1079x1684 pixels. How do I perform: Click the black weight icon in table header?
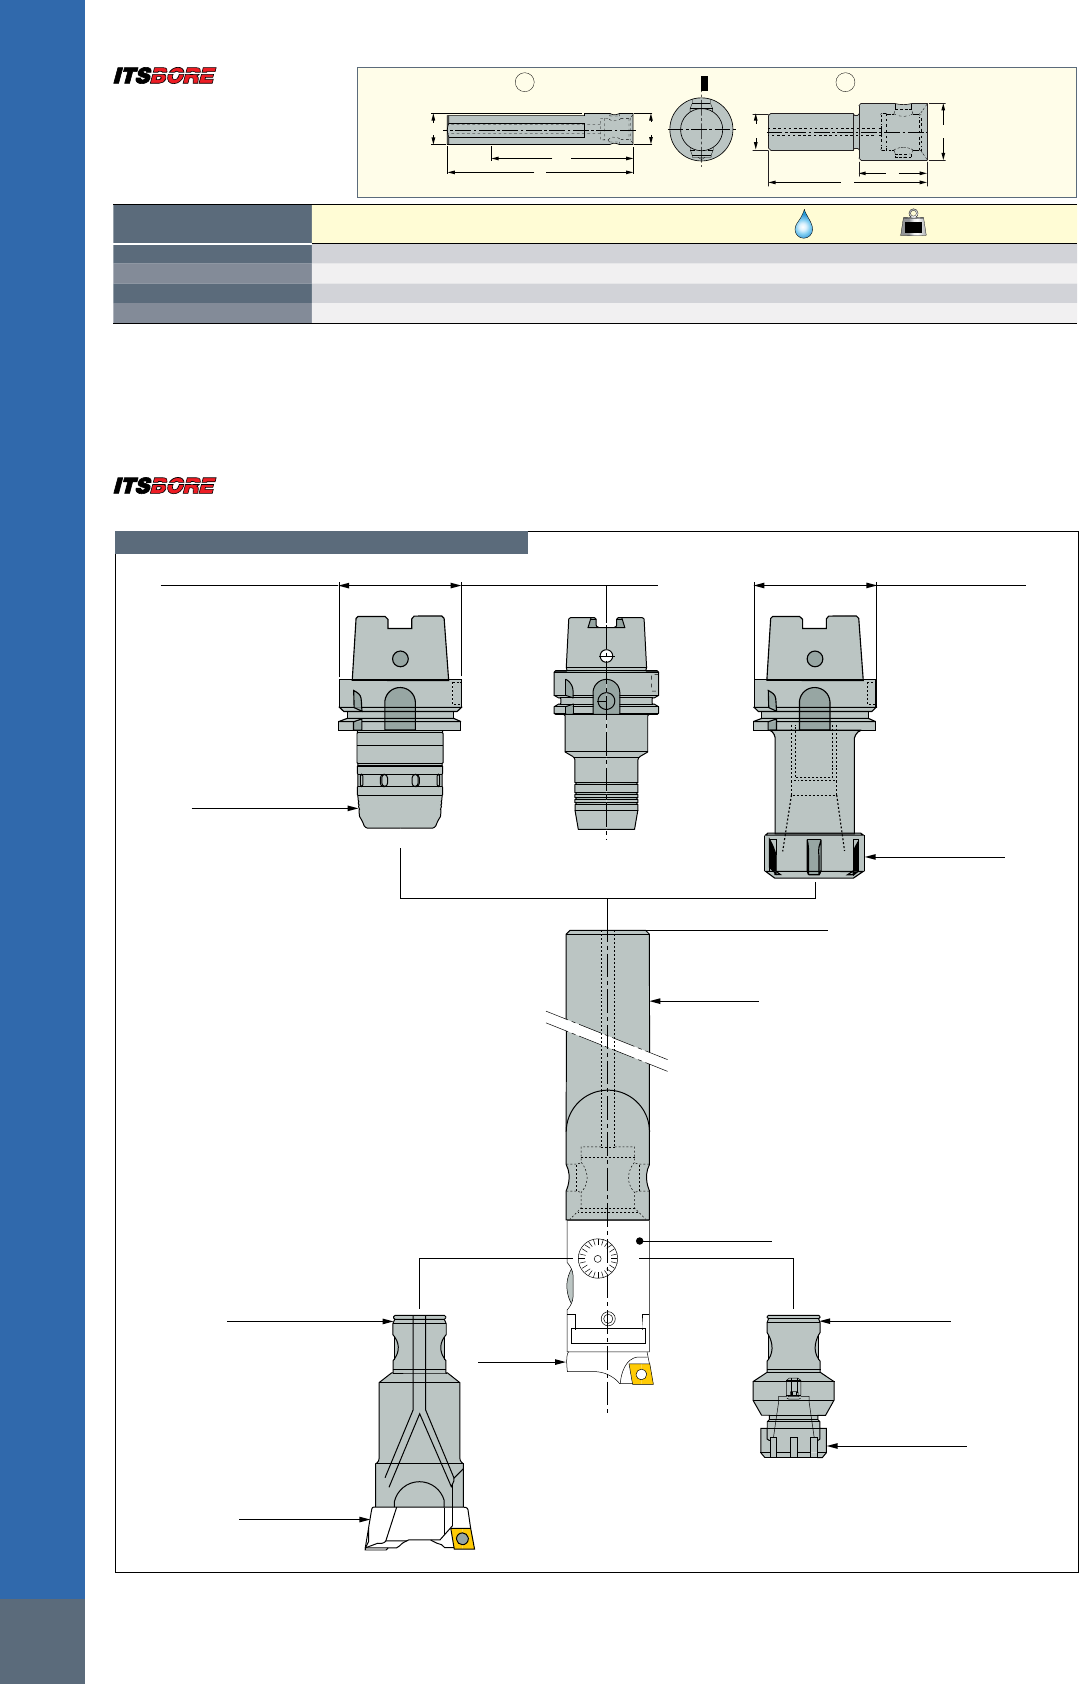tap(913, 223)
